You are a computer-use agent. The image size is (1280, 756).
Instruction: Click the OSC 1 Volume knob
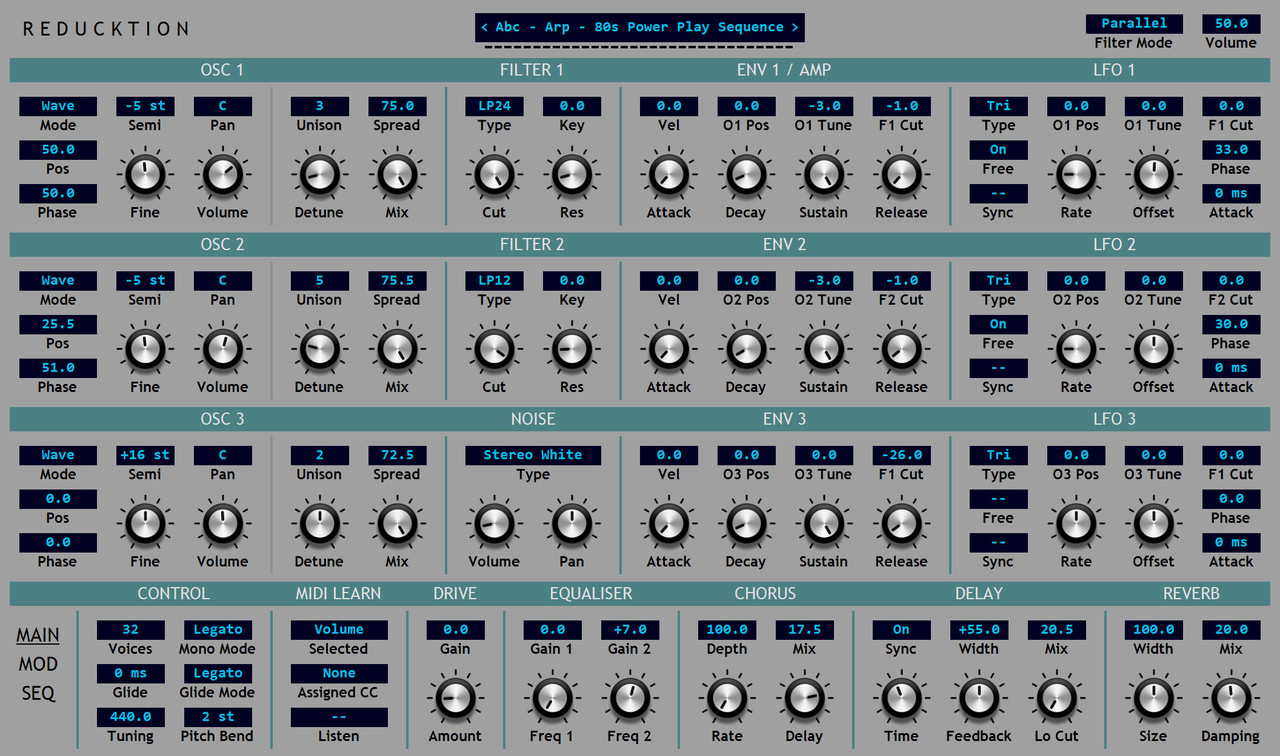click(222, 175)
